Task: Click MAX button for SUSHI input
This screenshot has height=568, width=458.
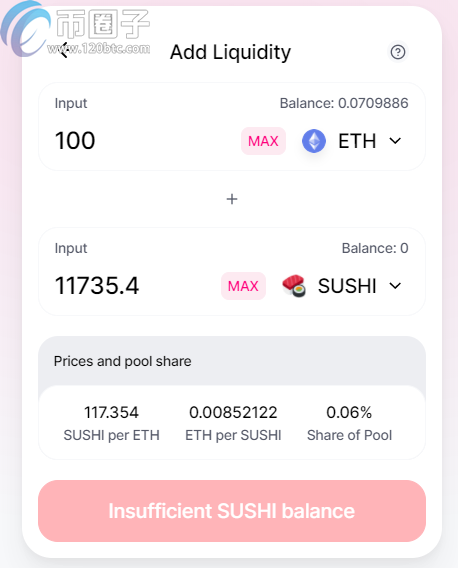Action: (x=243, y=286)
